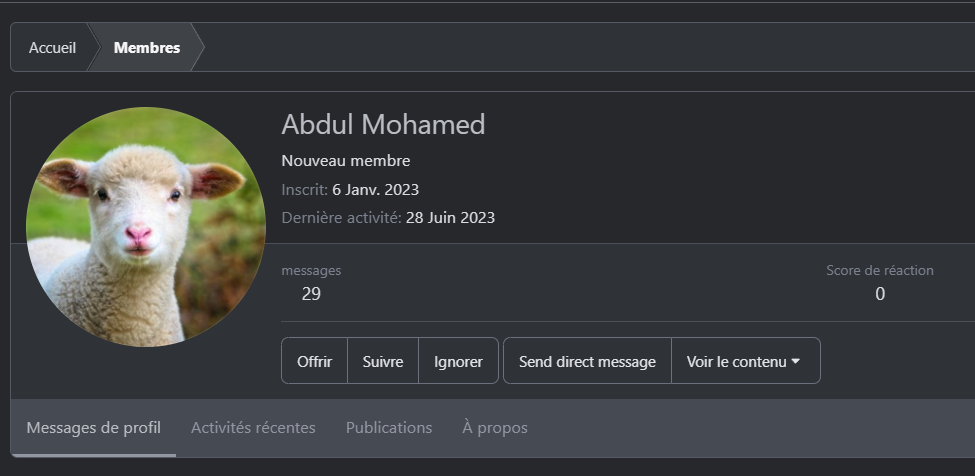Go to the Membres breadcrumb
The image size is (975, 476).
pyautogui.click(x=147, y=48)
